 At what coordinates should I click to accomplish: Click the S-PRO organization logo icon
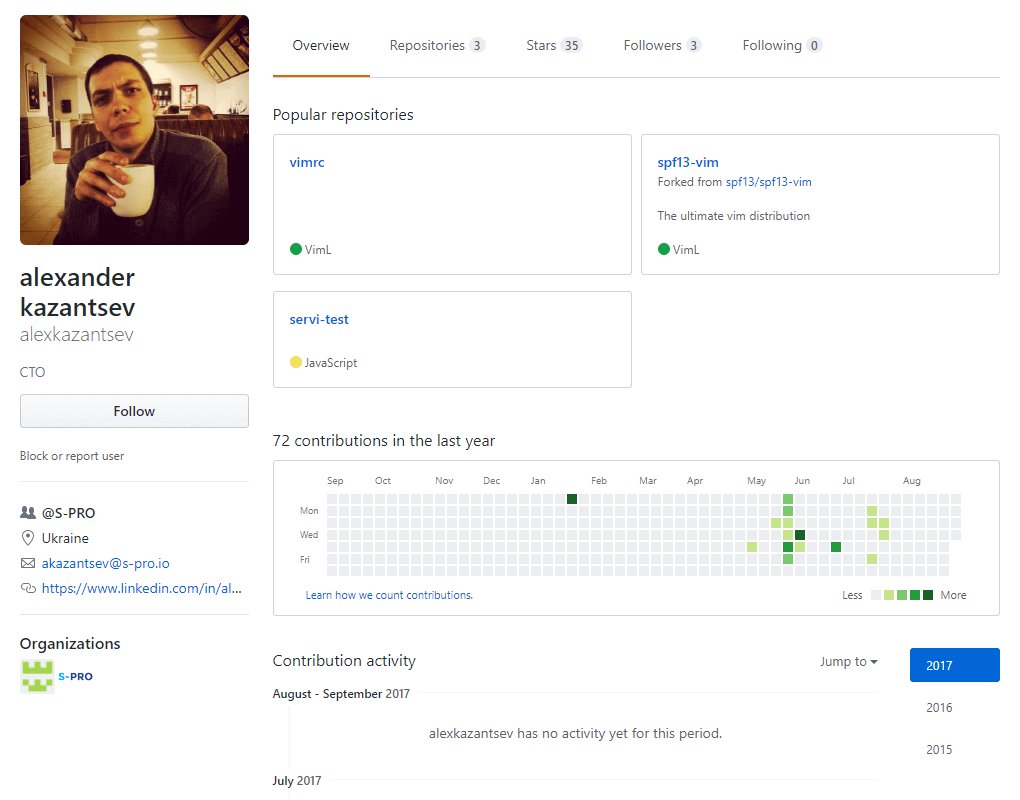(x=37, y=677)
